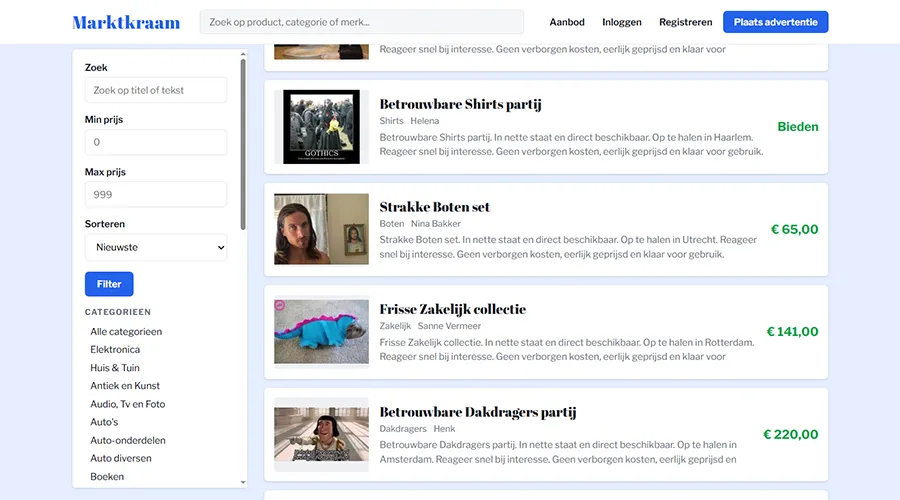Click the Zoek op titel input

click(156, 90)
